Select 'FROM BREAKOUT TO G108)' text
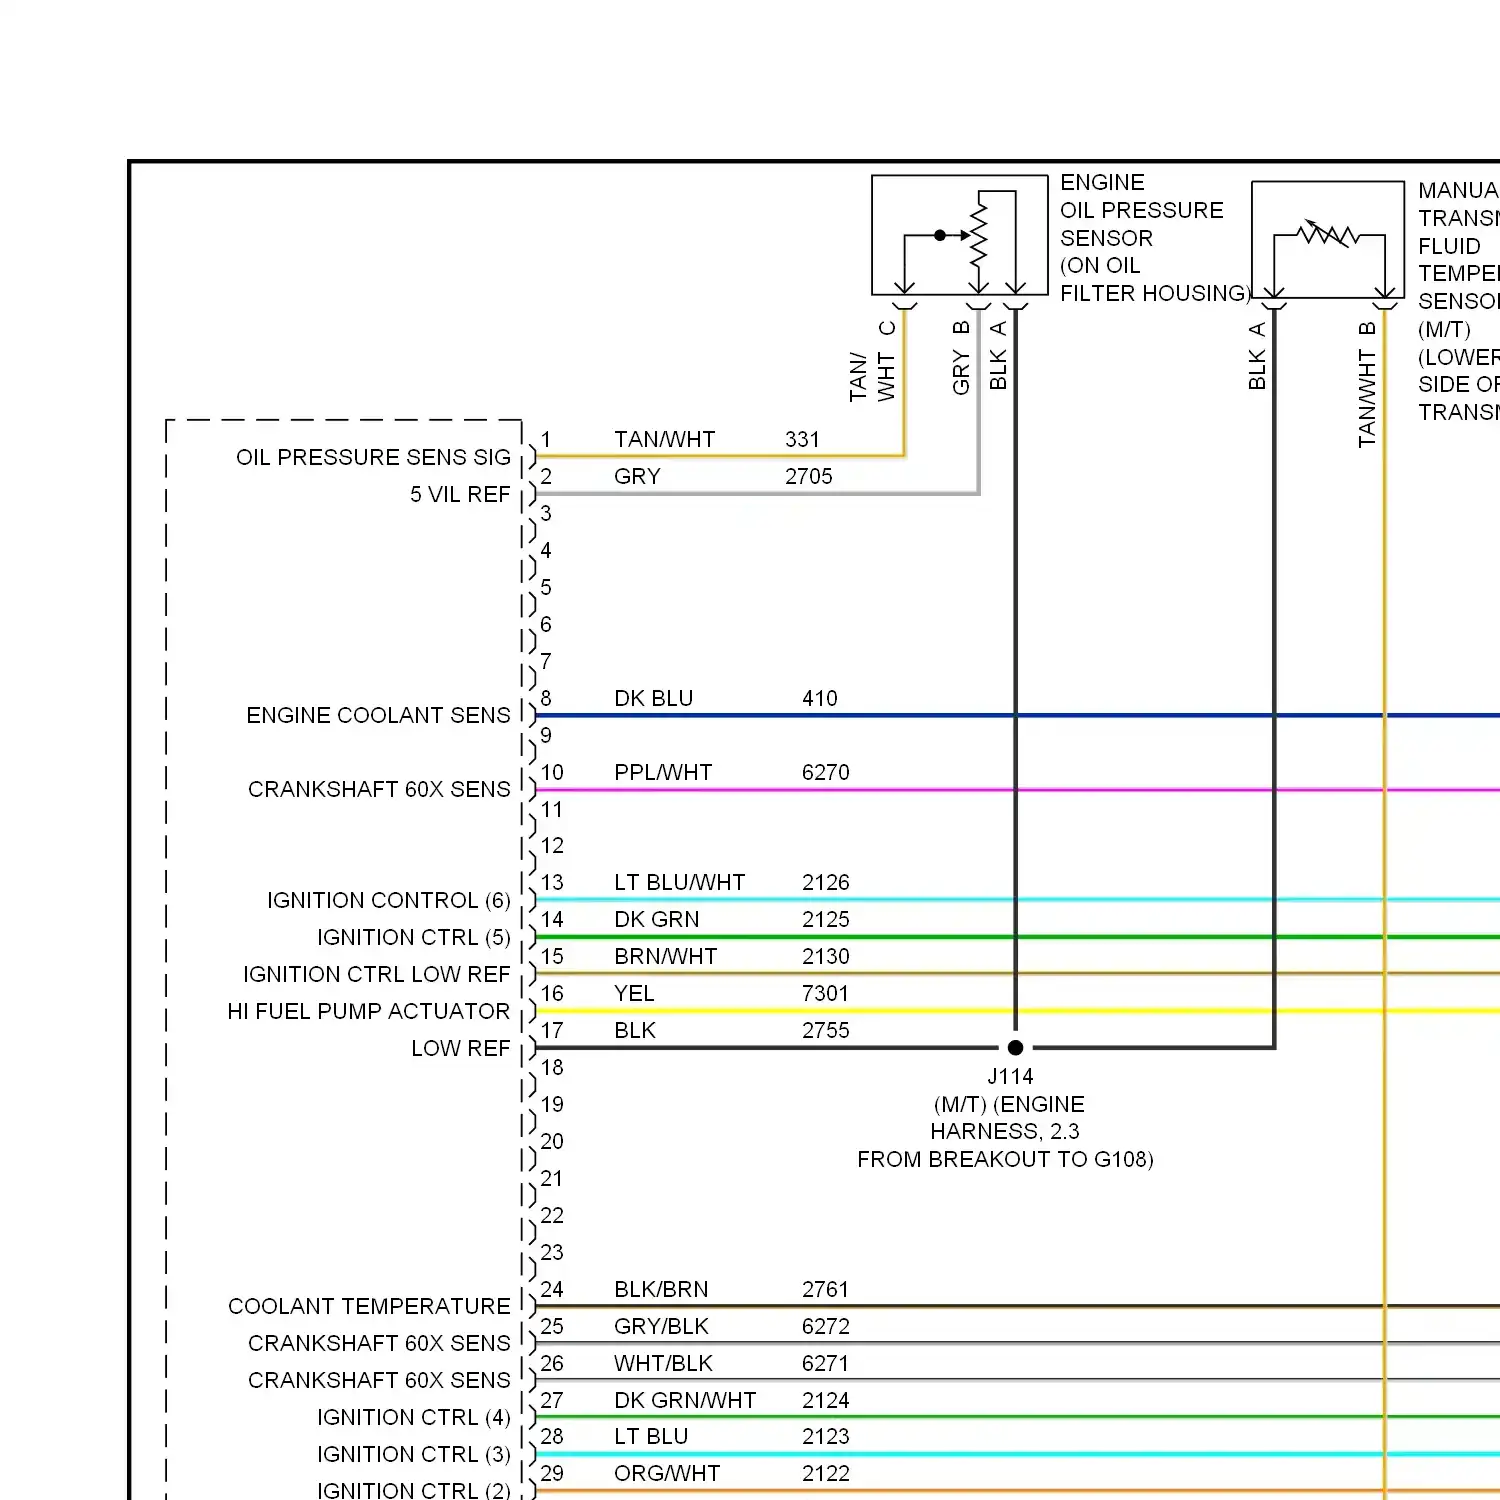Image resolution: width=1500 pixels, height=1500 pixels. [x=1005, y=1159]
